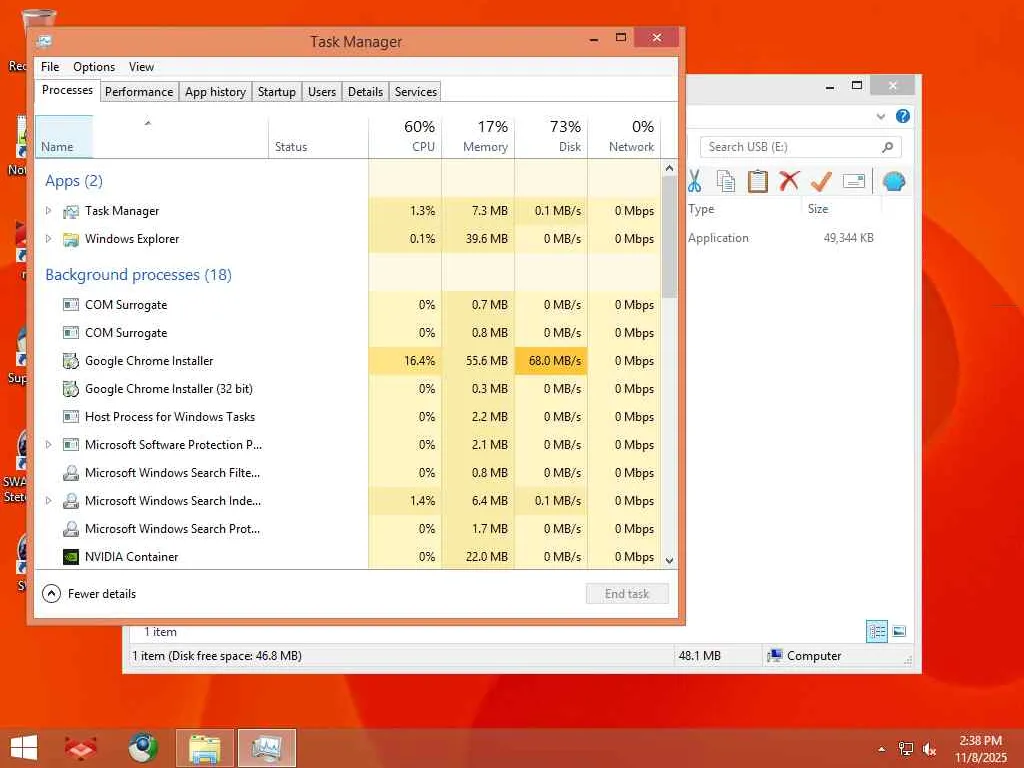Sort processes by Disk column header
Viewport: 1024px width, 768px height.
(x=551, y=136)
